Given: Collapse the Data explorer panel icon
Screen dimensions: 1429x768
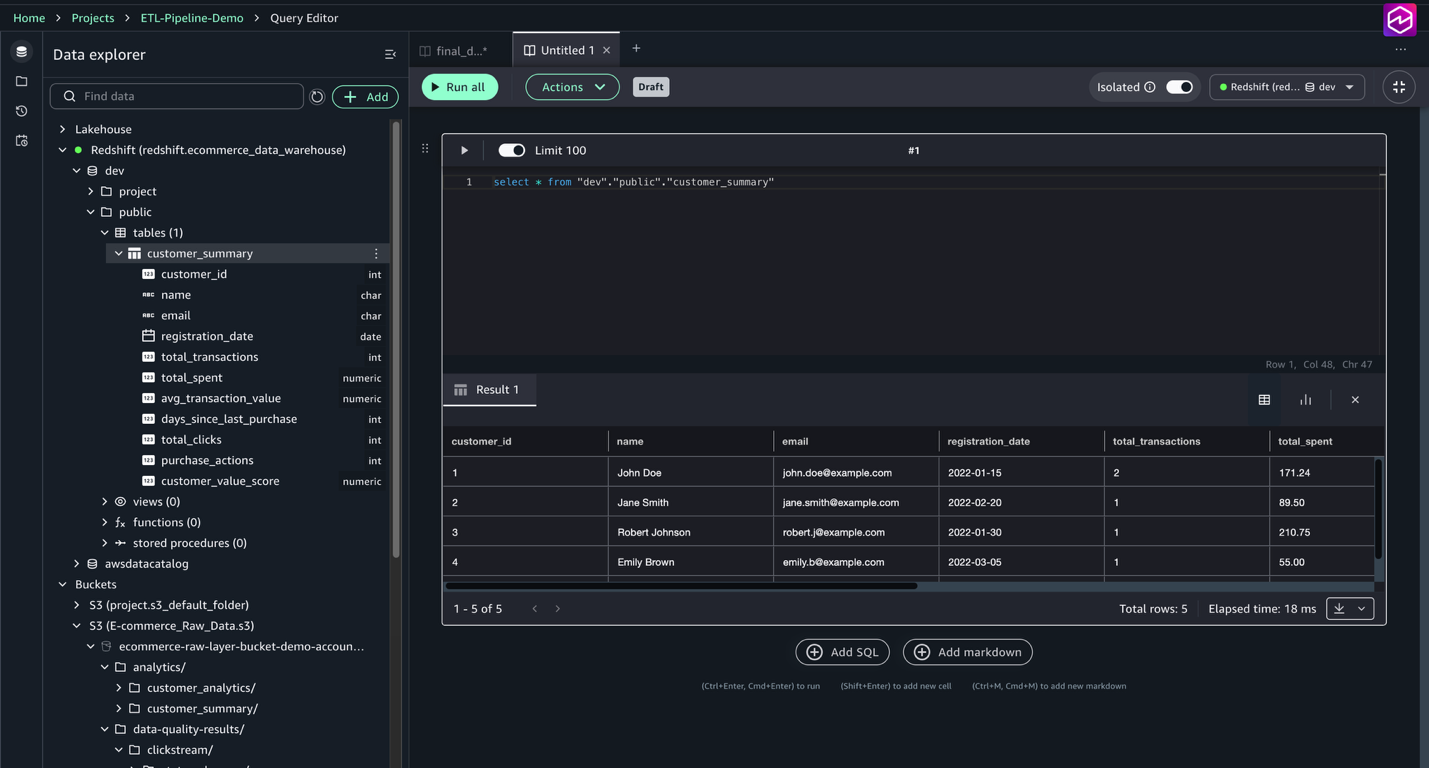Looking at the screenshot, I should pyautogui.click(x=390, y=54).
